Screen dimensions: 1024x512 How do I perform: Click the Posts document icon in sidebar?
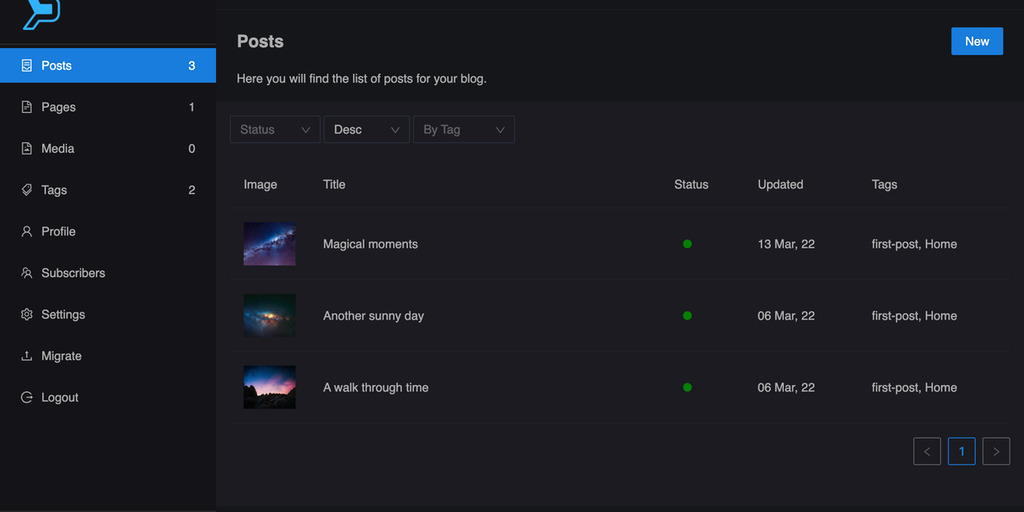[x=27, y=66]
